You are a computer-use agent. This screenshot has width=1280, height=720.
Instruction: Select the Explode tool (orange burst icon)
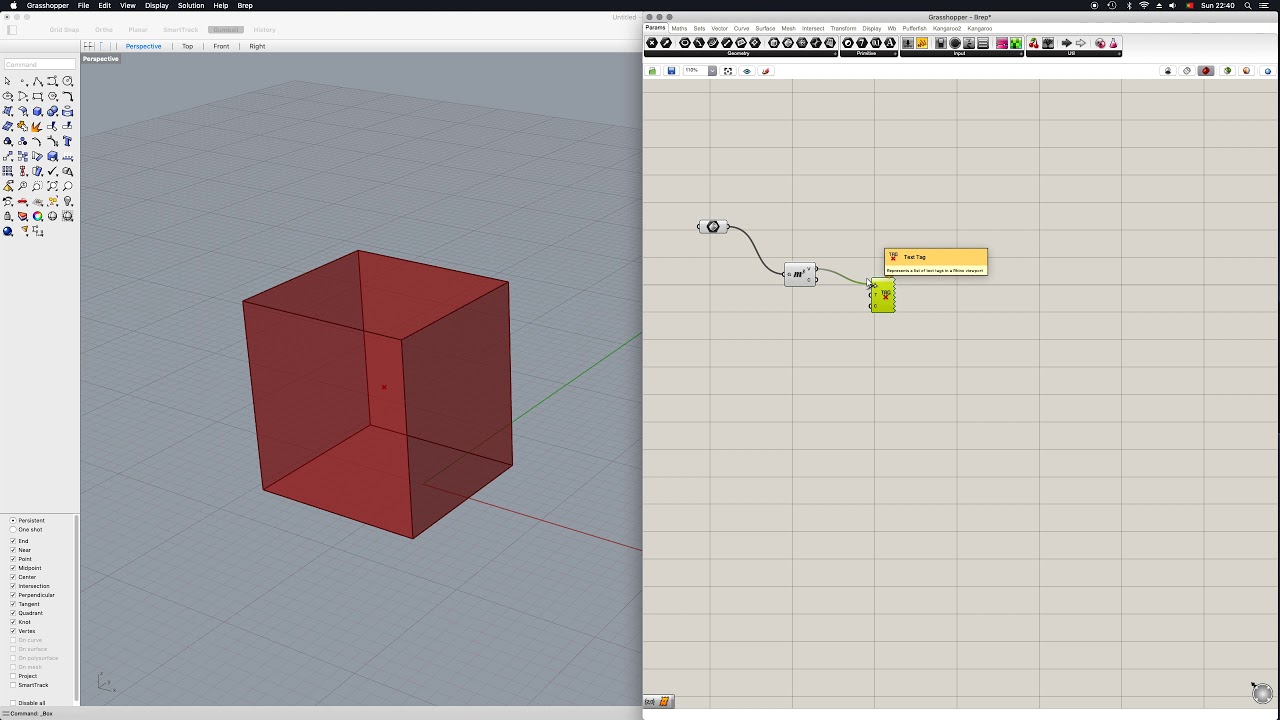[x=38, y=127]
